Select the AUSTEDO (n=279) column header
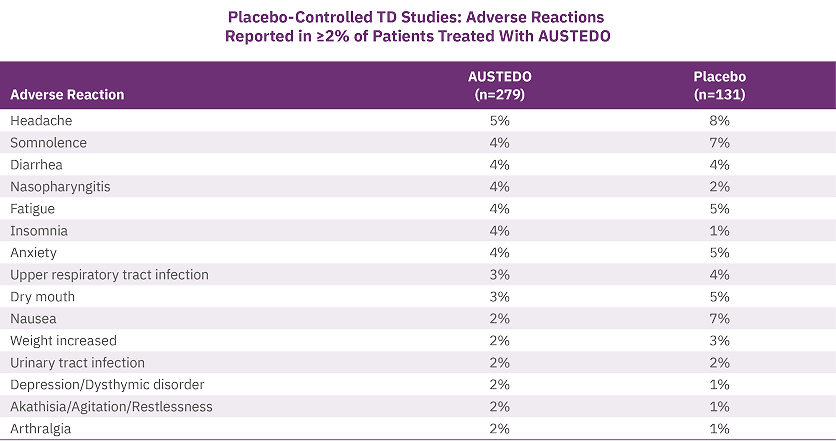 [x=500, y=85]
